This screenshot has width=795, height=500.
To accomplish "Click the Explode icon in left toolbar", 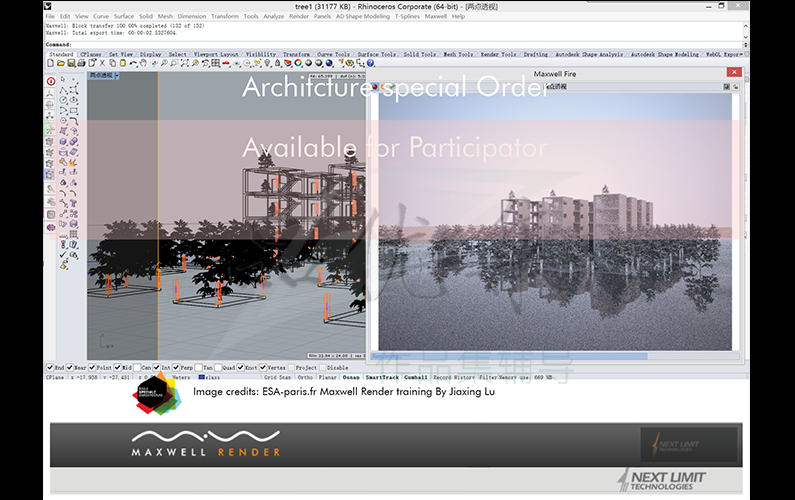I will pos(73,162).
